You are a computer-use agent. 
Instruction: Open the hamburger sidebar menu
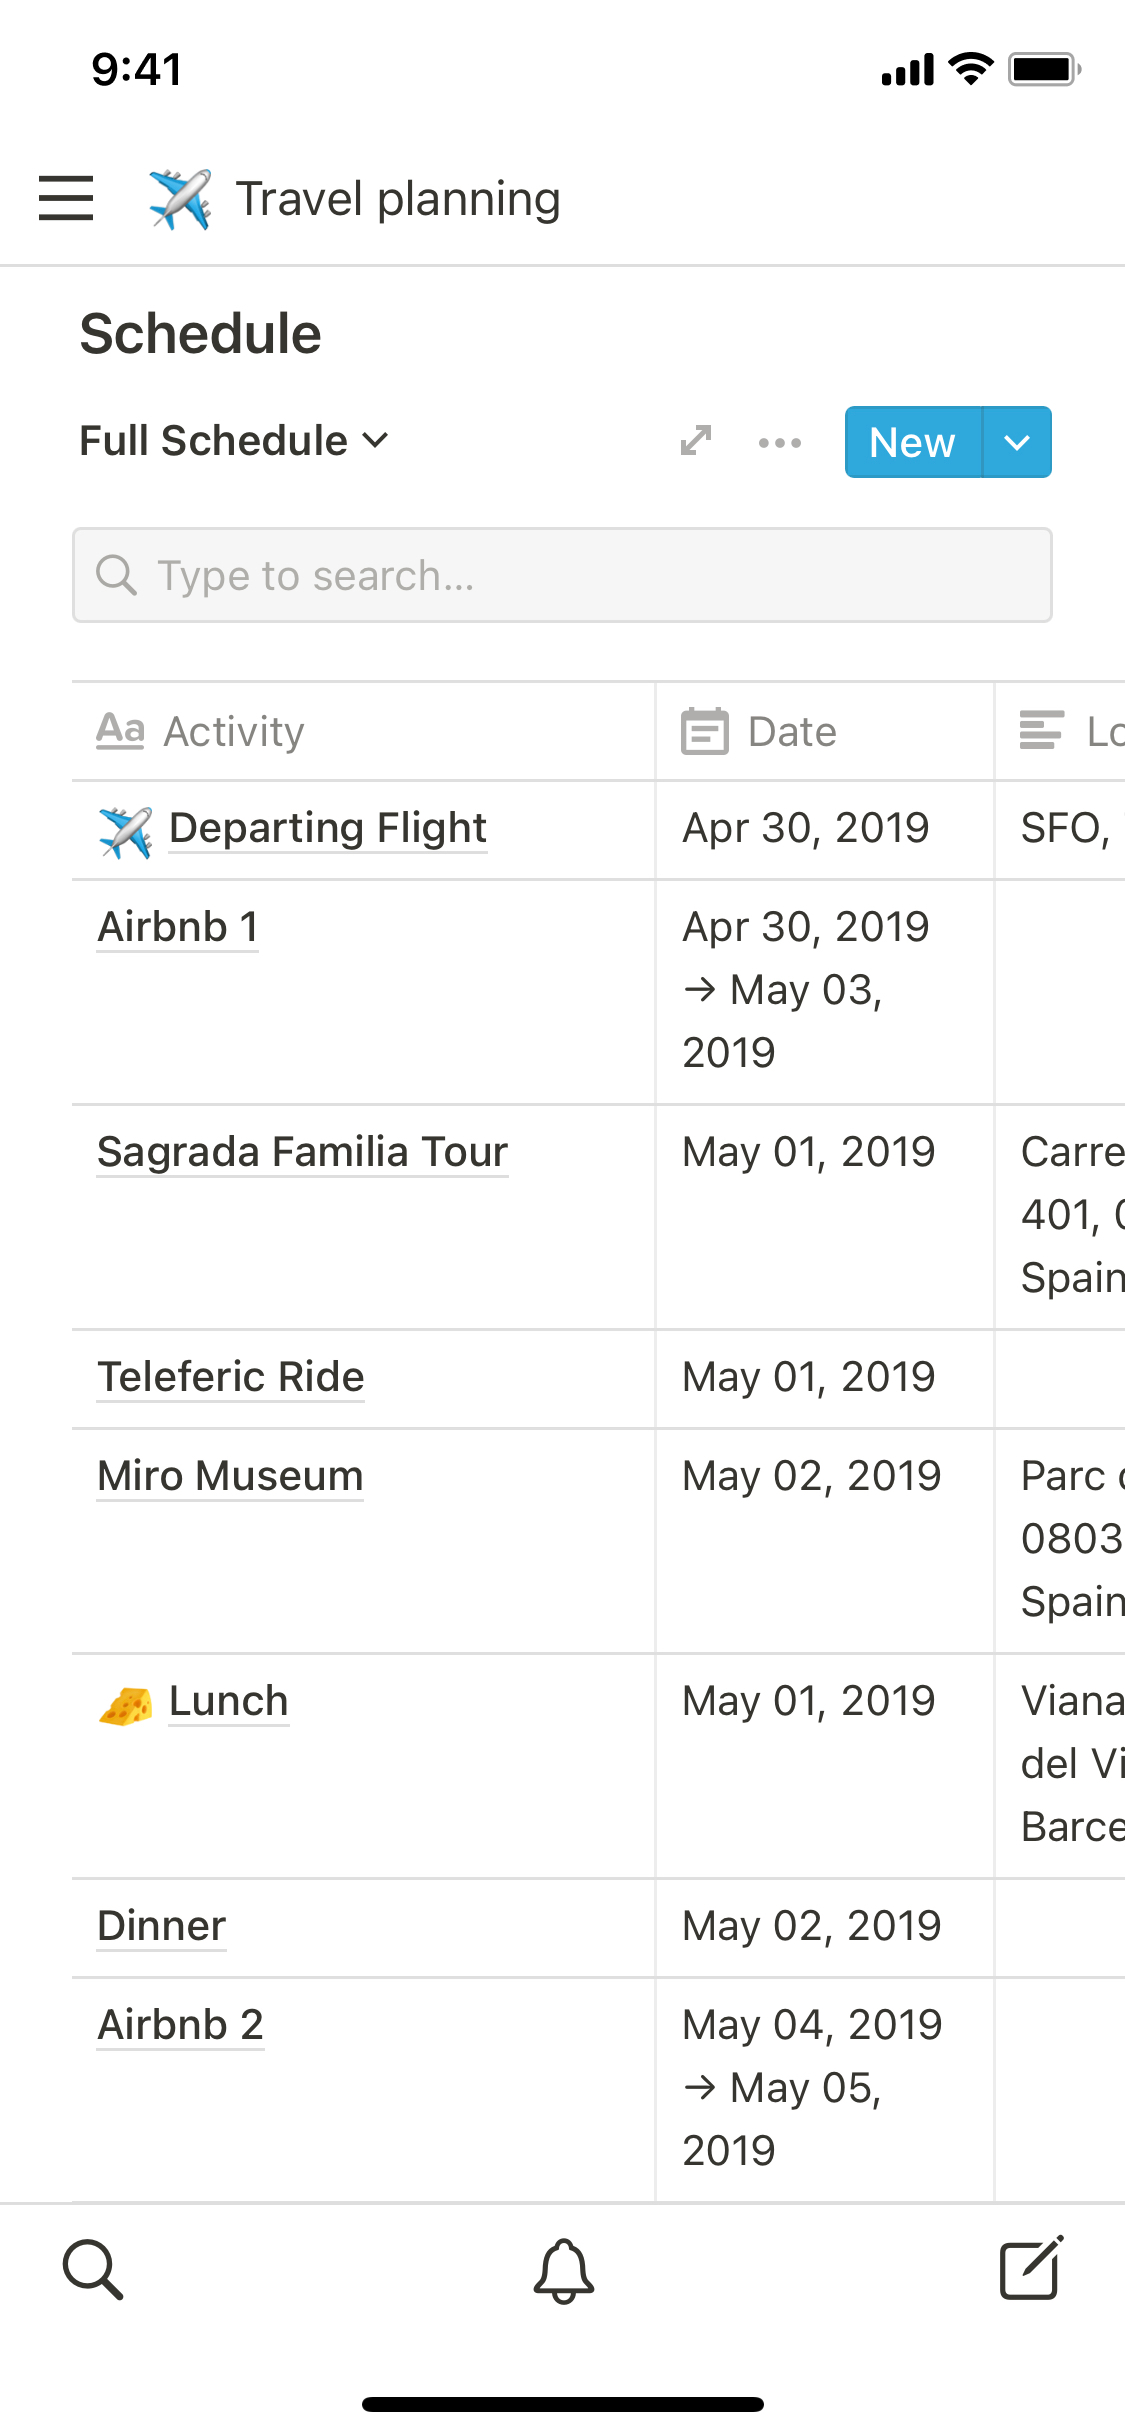(66, 198)
